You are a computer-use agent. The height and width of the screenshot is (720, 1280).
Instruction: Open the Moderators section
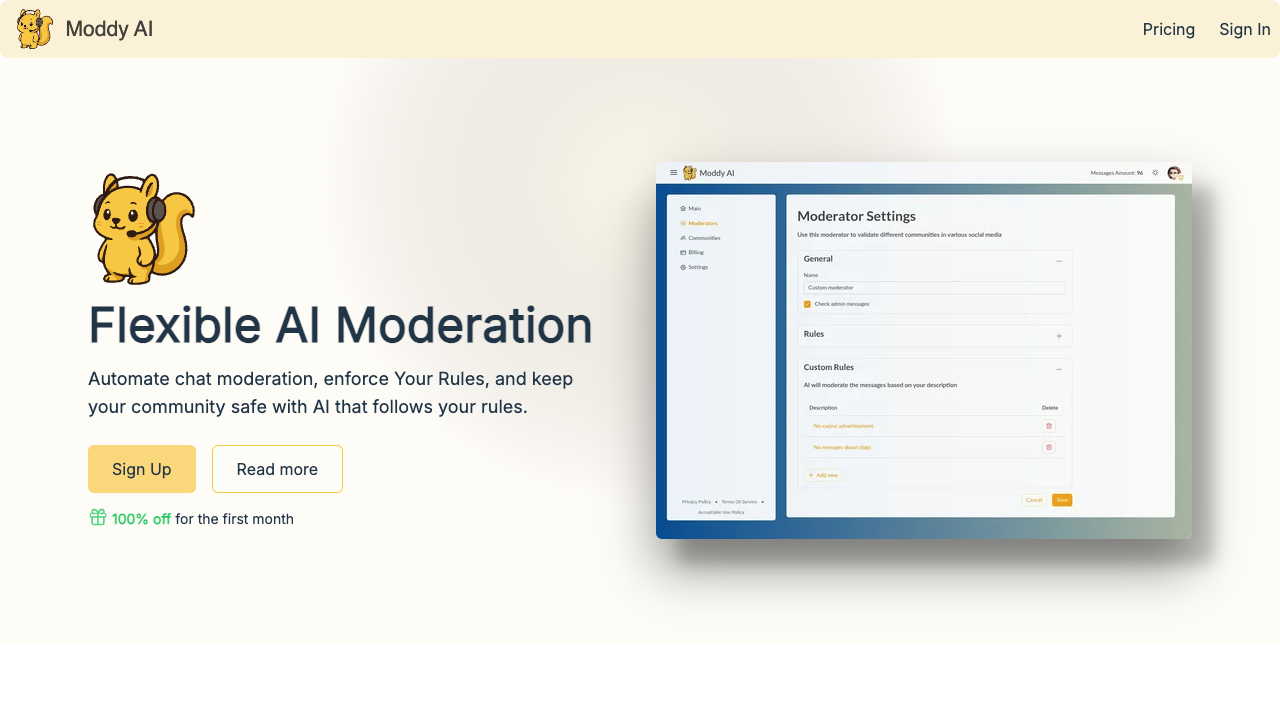point(702,223)
